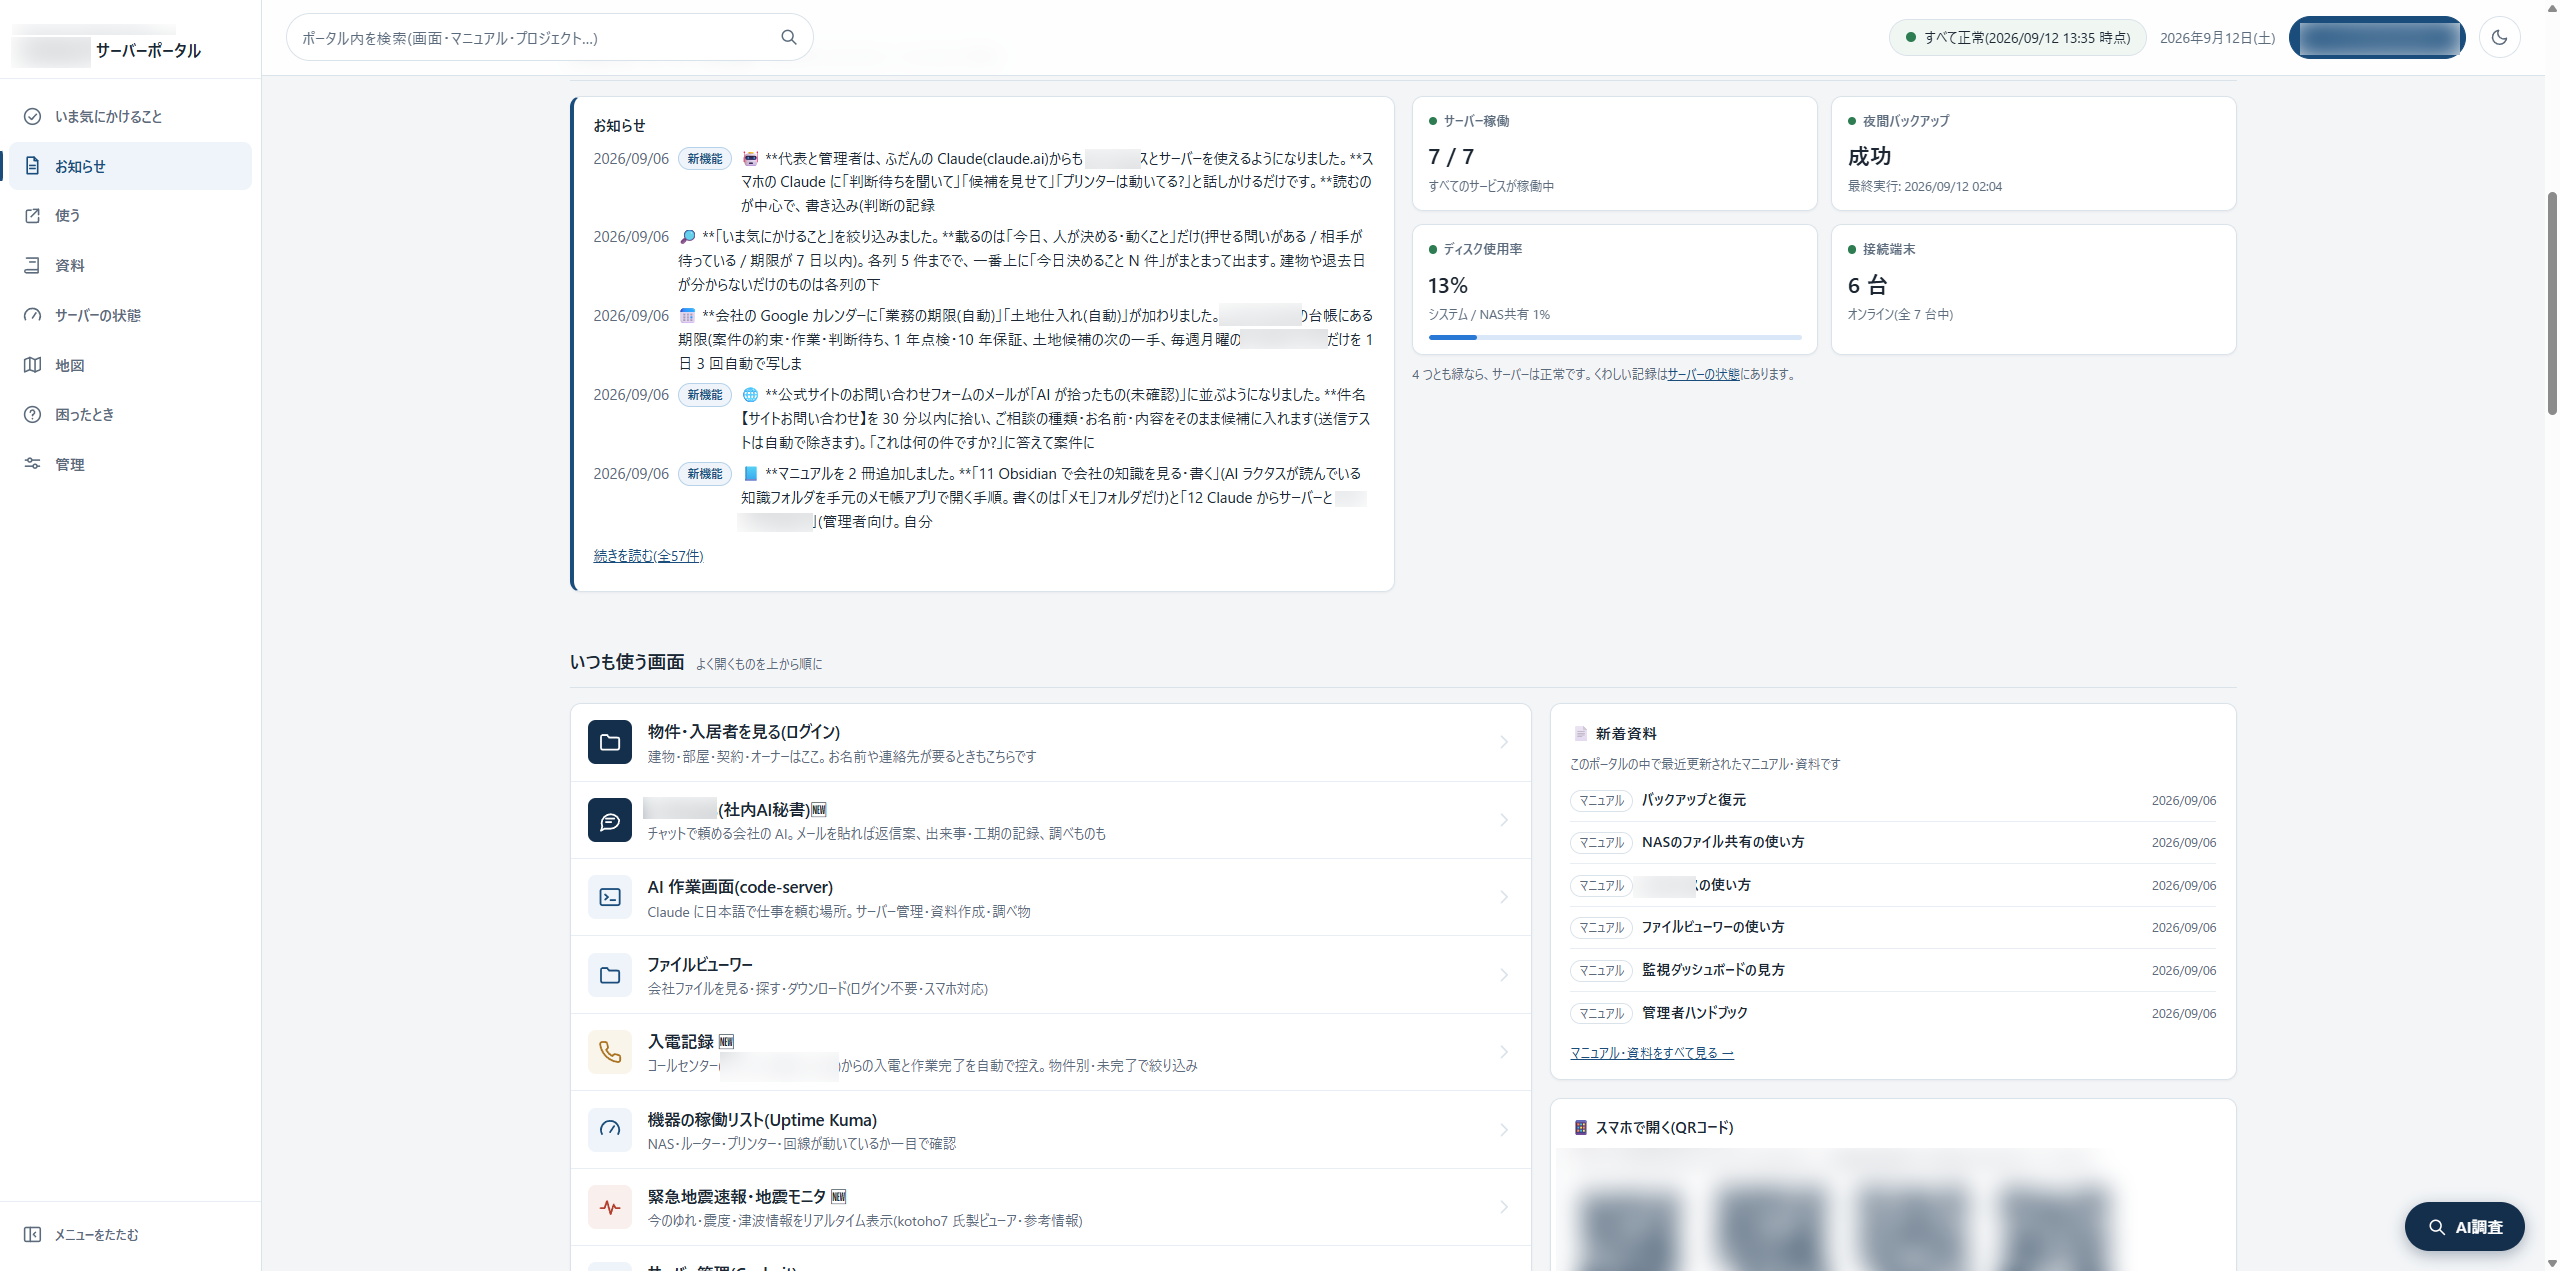The width and height of the screenshot is (2560, 1271).
Task: Click the QR icon beside スマホで開く
Action: pos(1580,1127)
